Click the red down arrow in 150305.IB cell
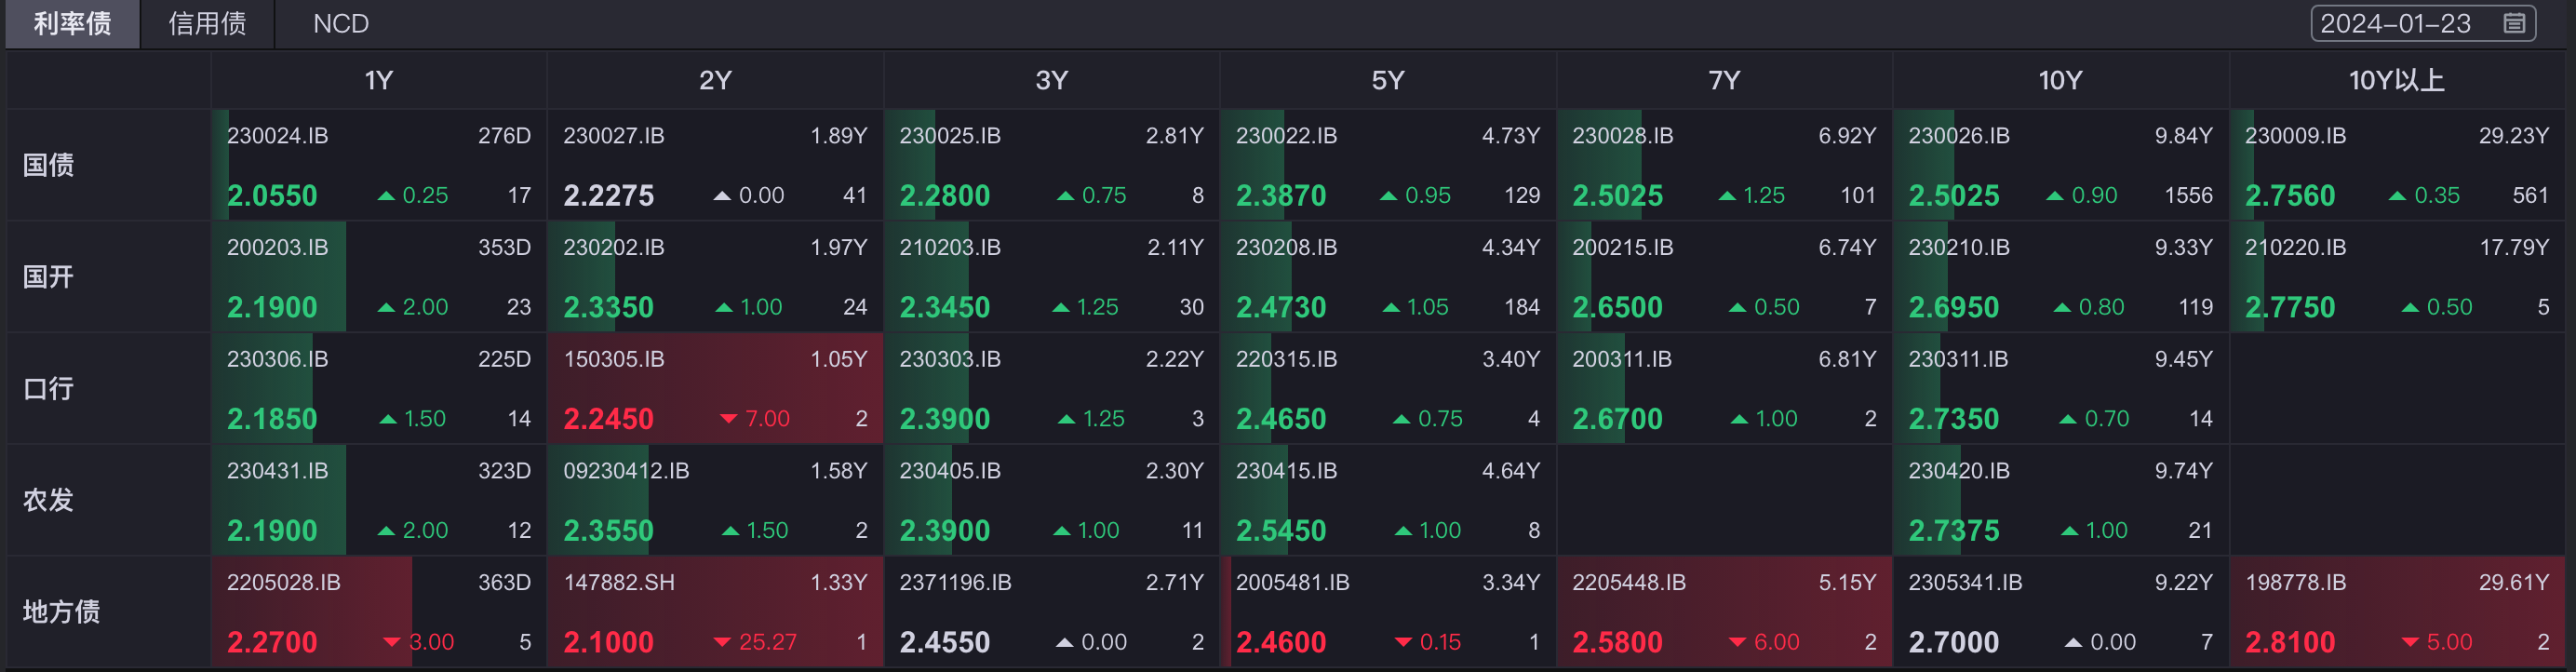The image size is (2576, 672). tap(729, 419)
